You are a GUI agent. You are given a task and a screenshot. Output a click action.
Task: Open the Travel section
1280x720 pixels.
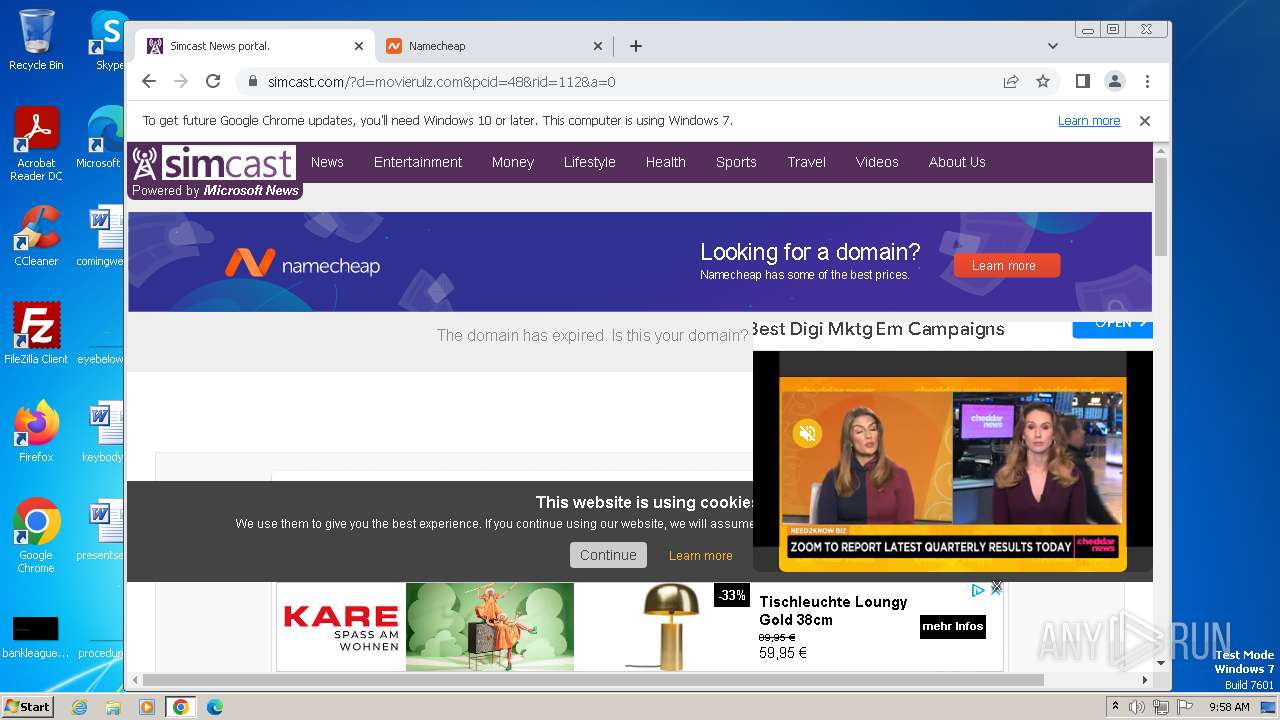point(806,162)
